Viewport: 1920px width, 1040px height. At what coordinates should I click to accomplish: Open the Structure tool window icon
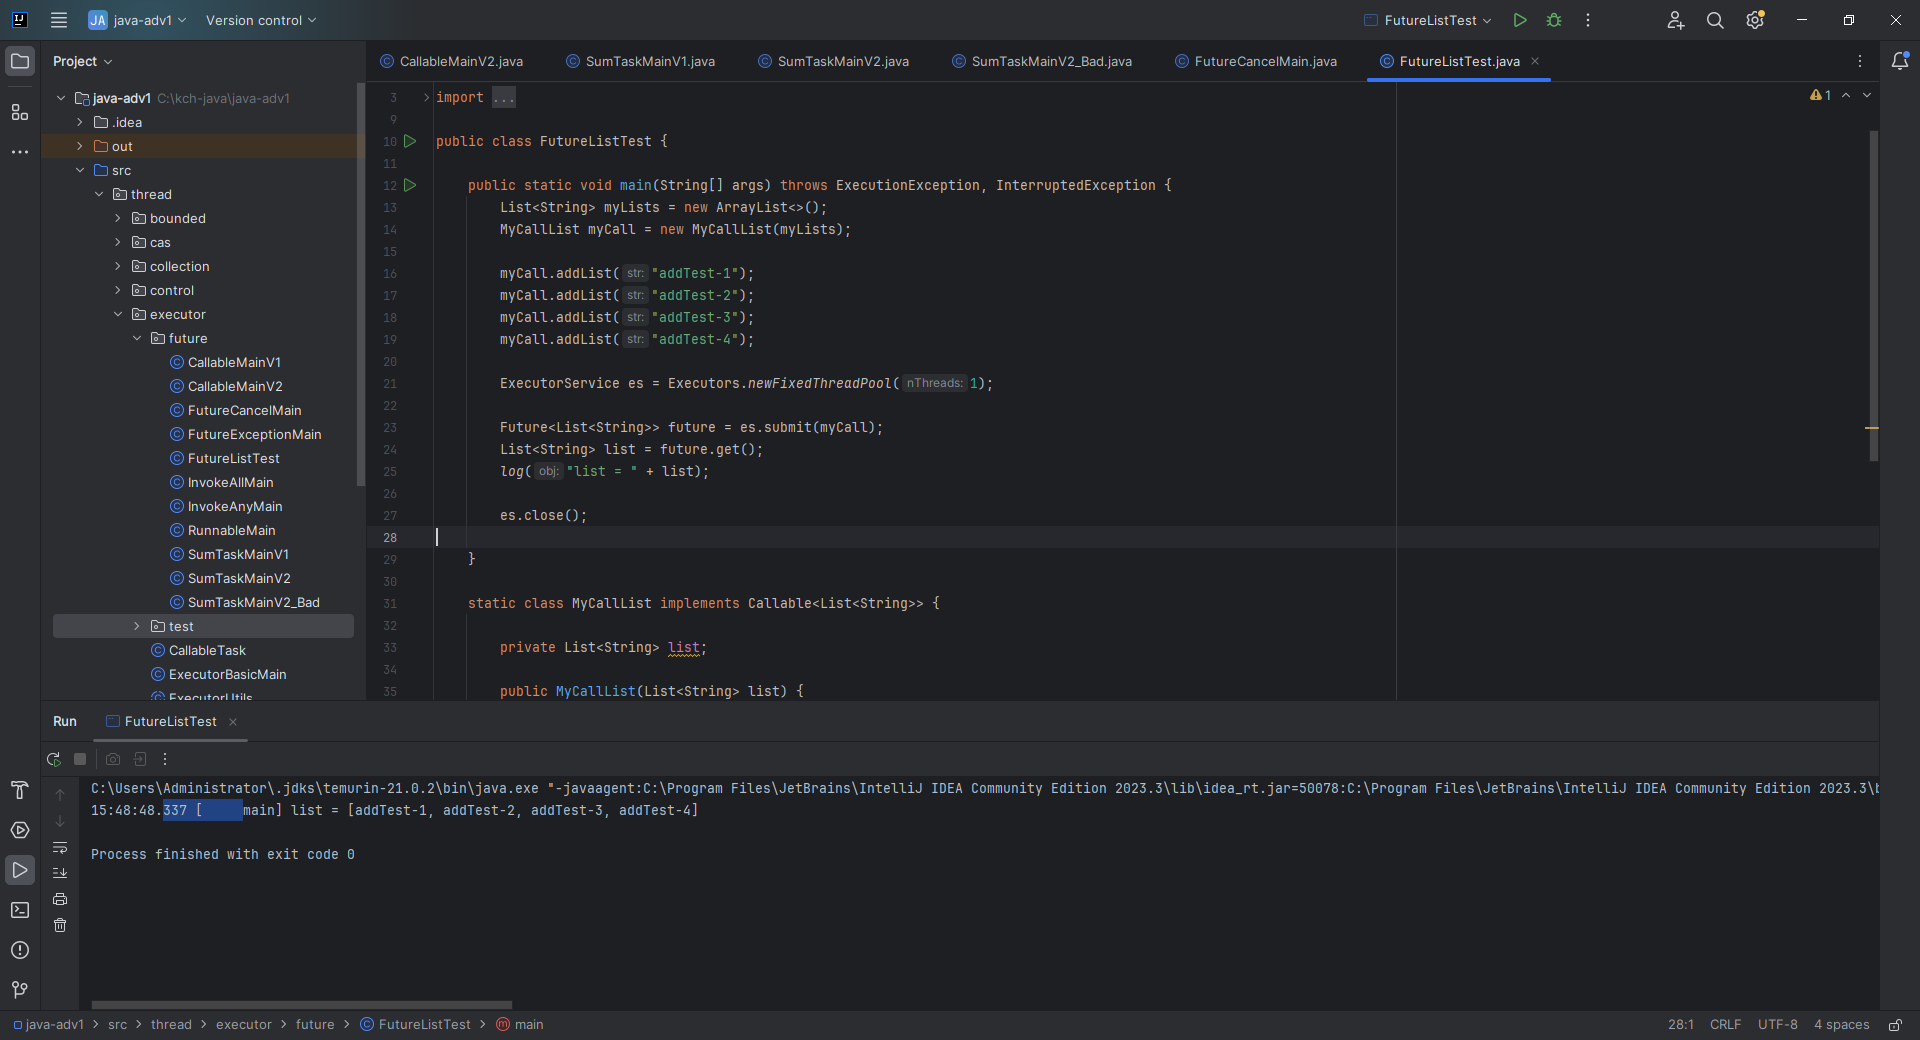click(20, 112)
